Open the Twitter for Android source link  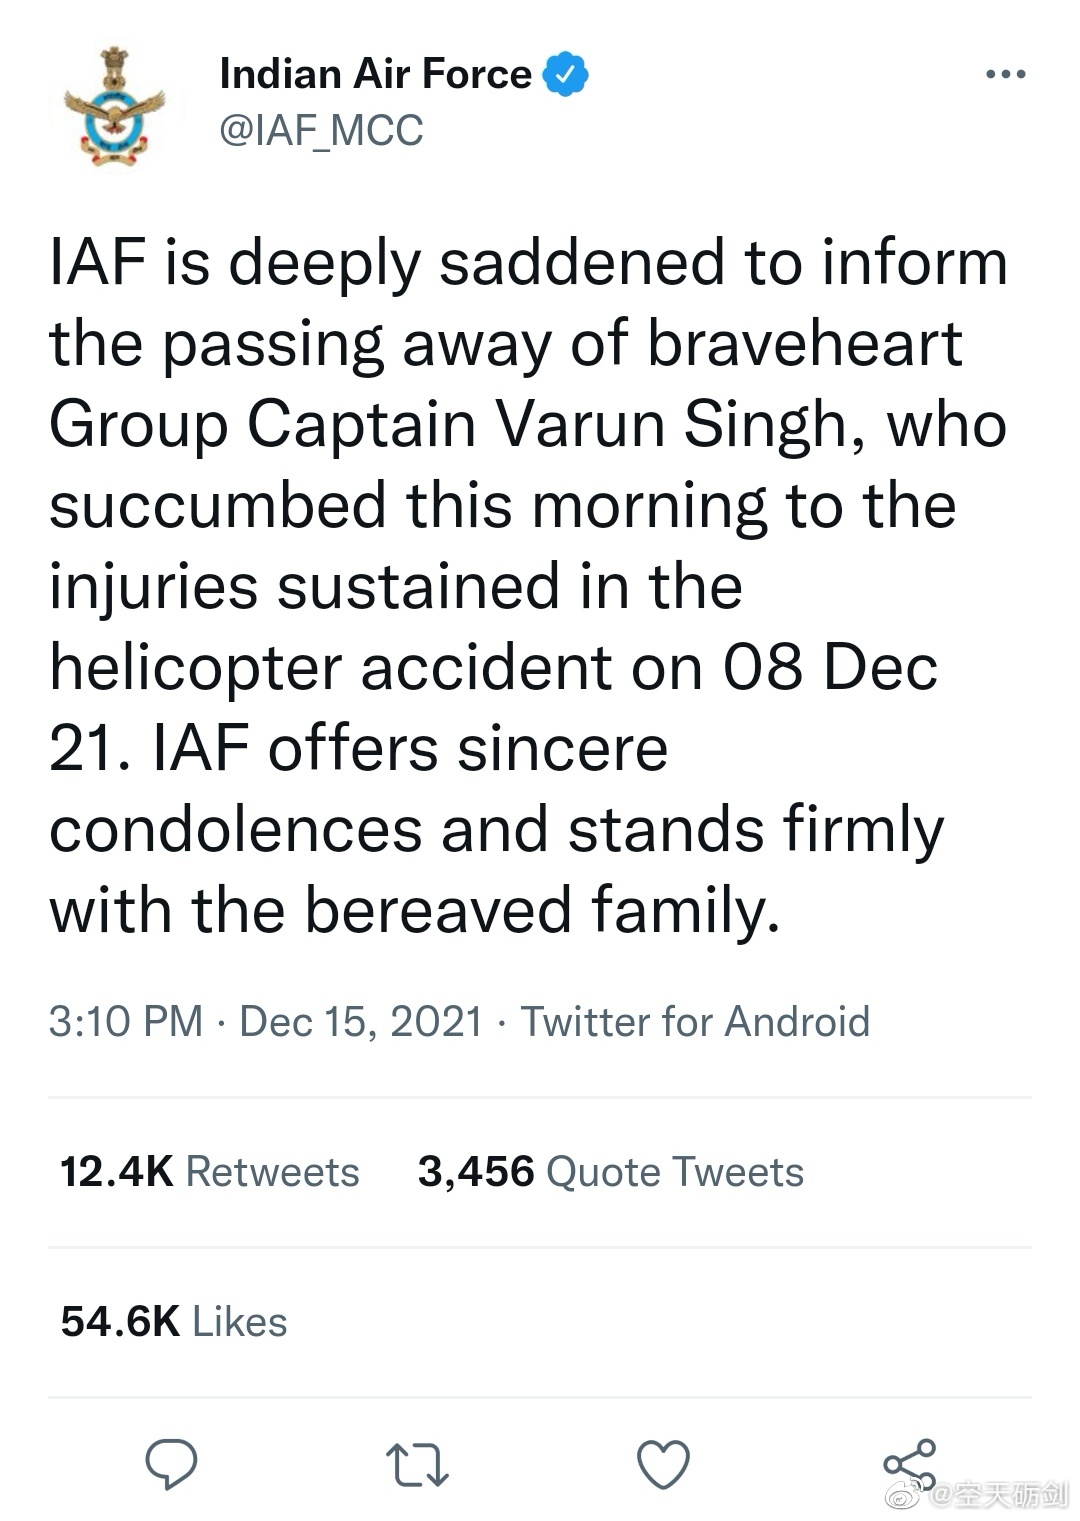pos(695,1021)
